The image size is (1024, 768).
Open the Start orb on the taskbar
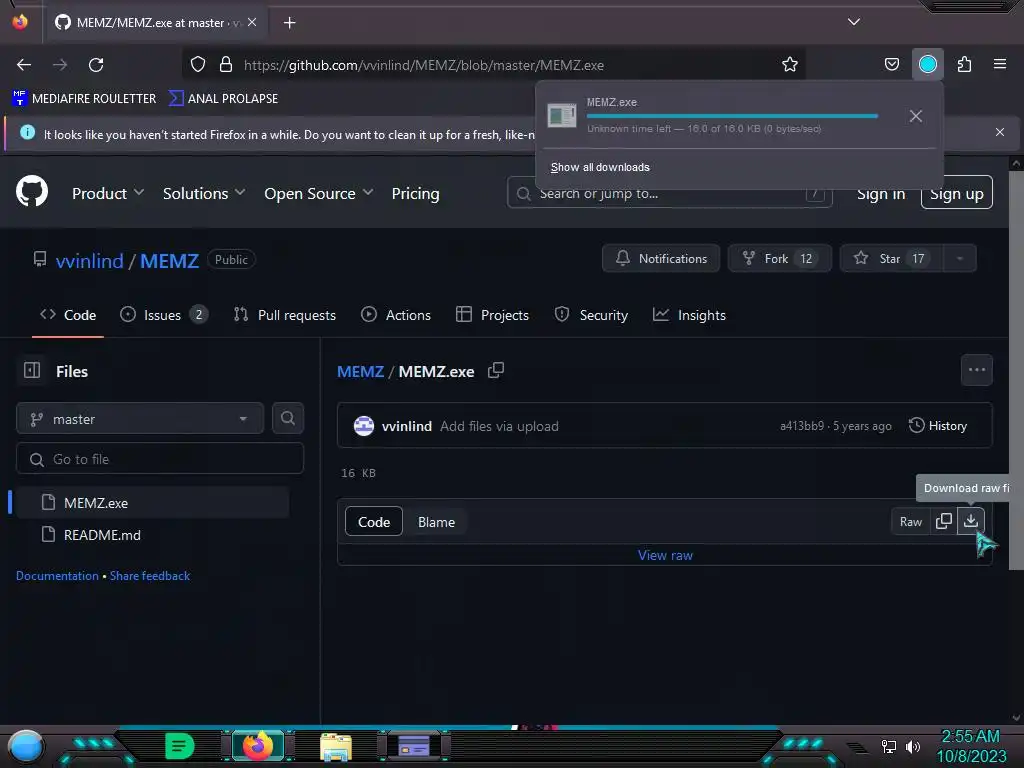point(25,746)
